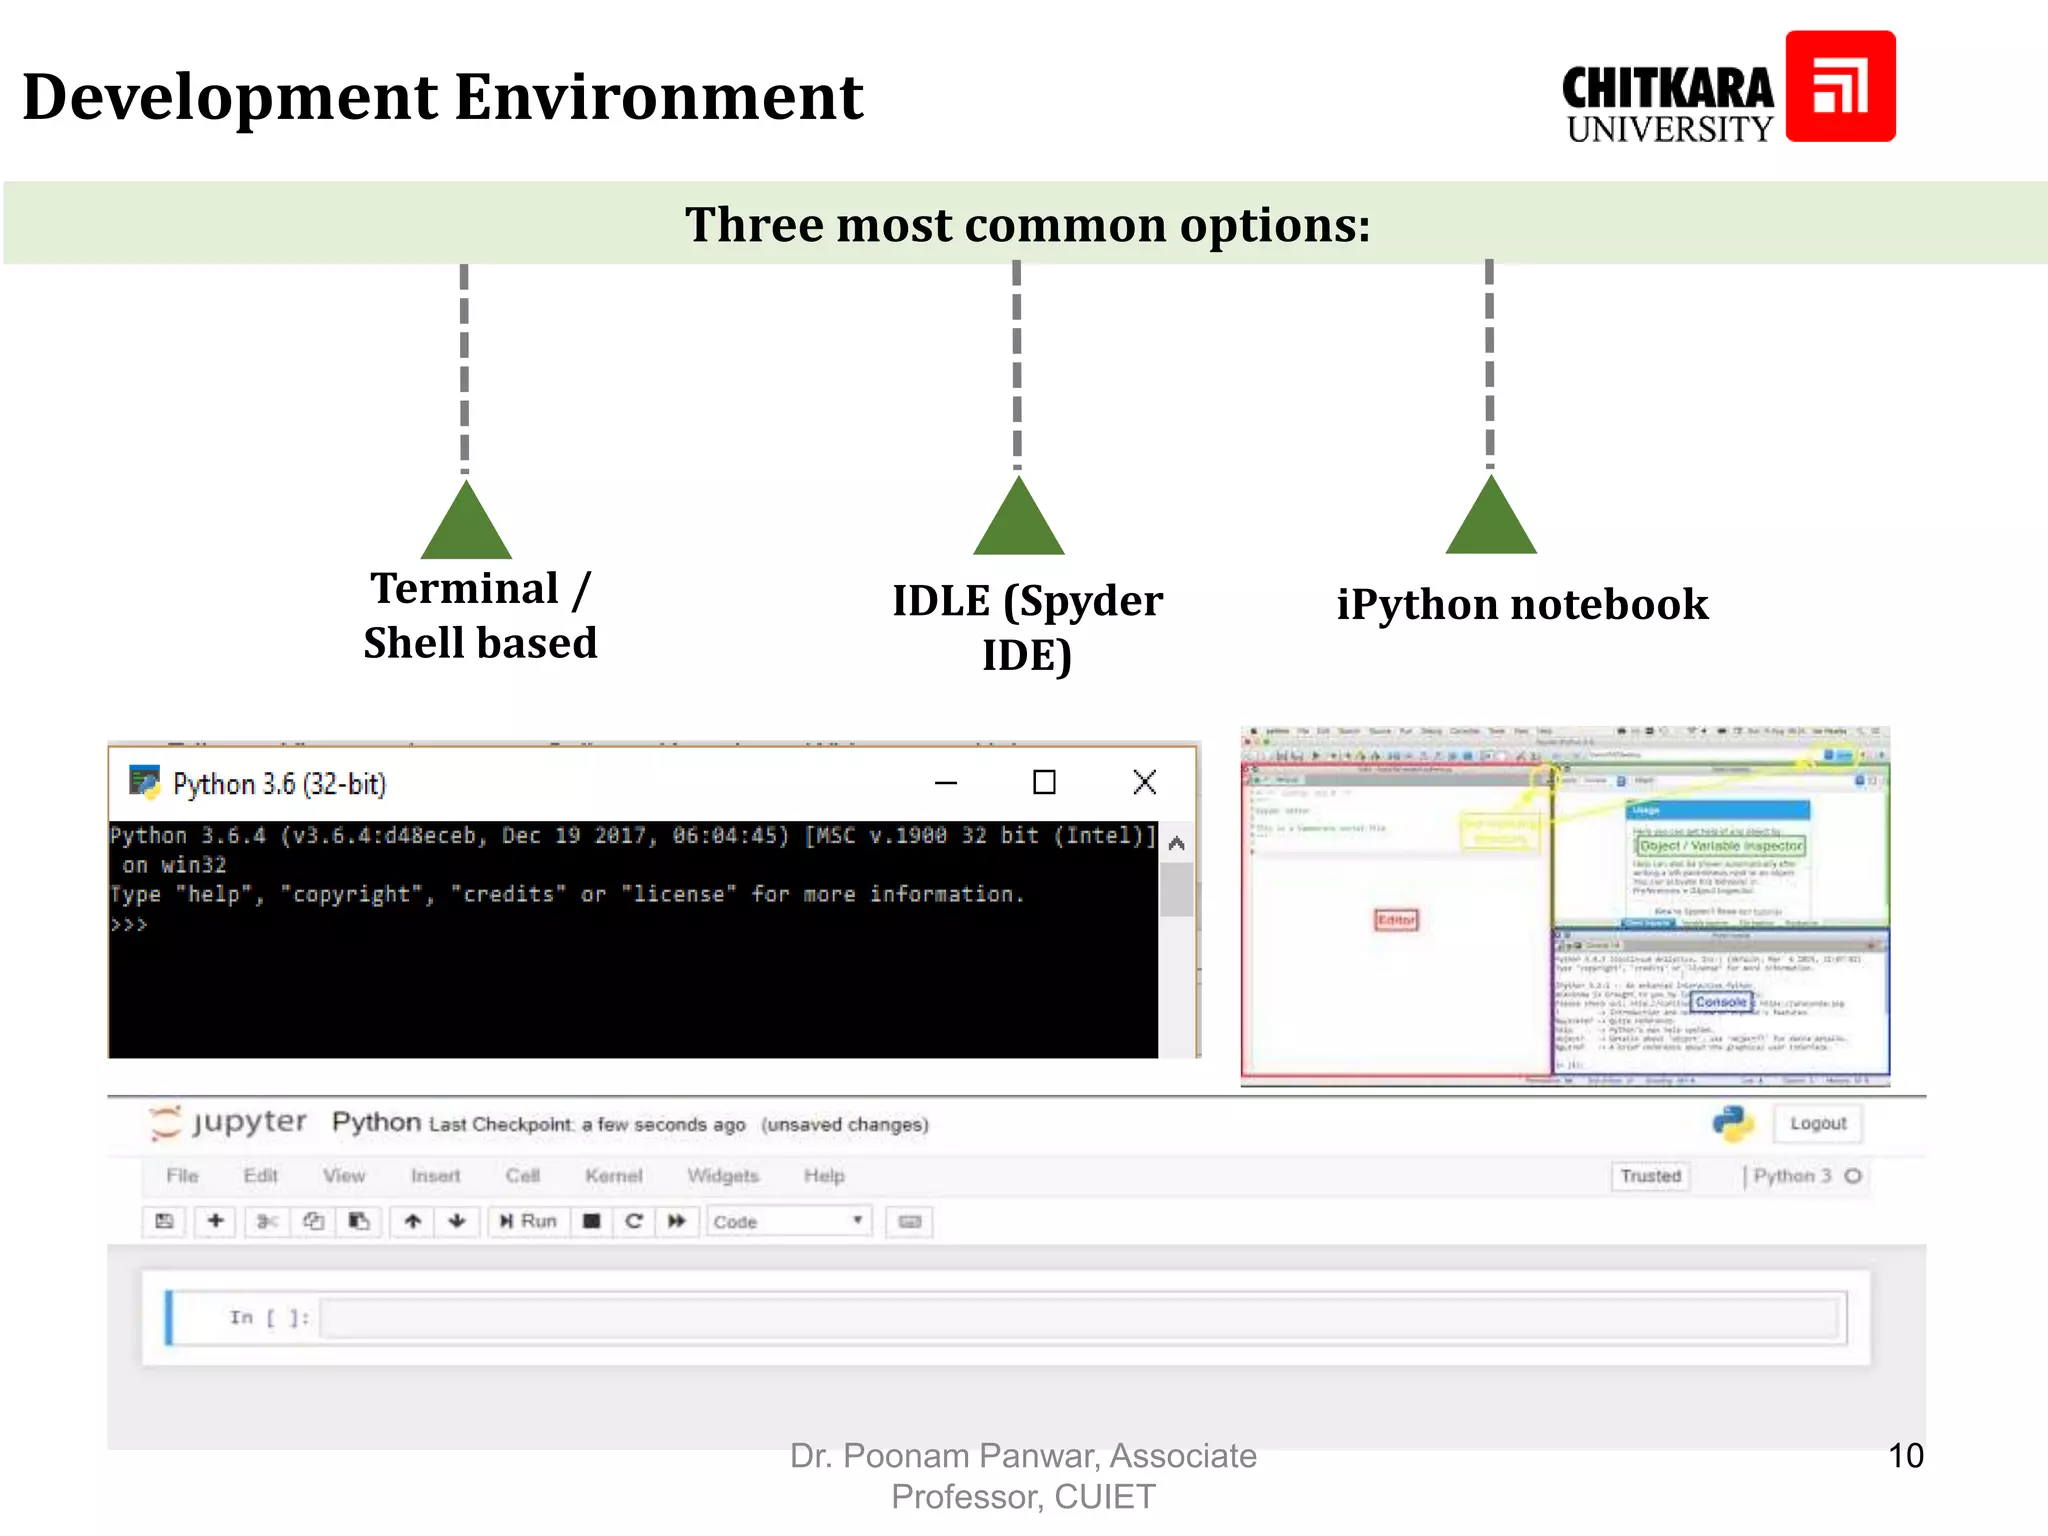Open the Code cell type dropdown
Image resolution: width=2048 pixels, height=1536 pixels.
click(x=788, y=1221)
